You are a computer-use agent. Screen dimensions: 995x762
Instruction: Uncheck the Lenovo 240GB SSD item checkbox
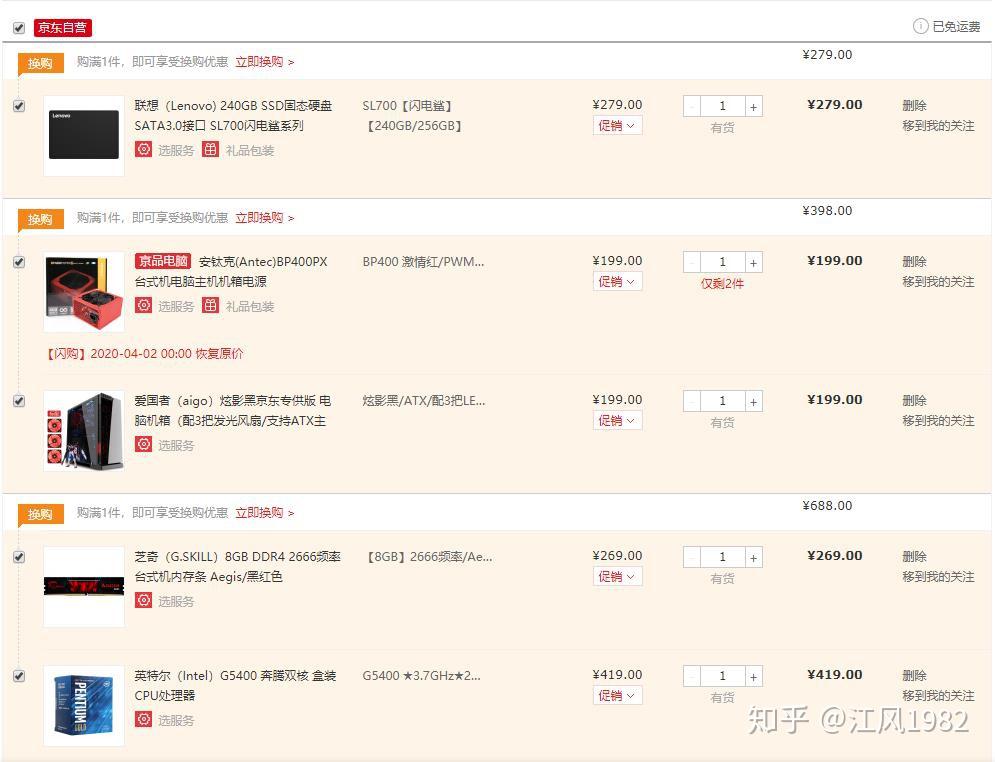pyautogui.click(x=19, y=106)
